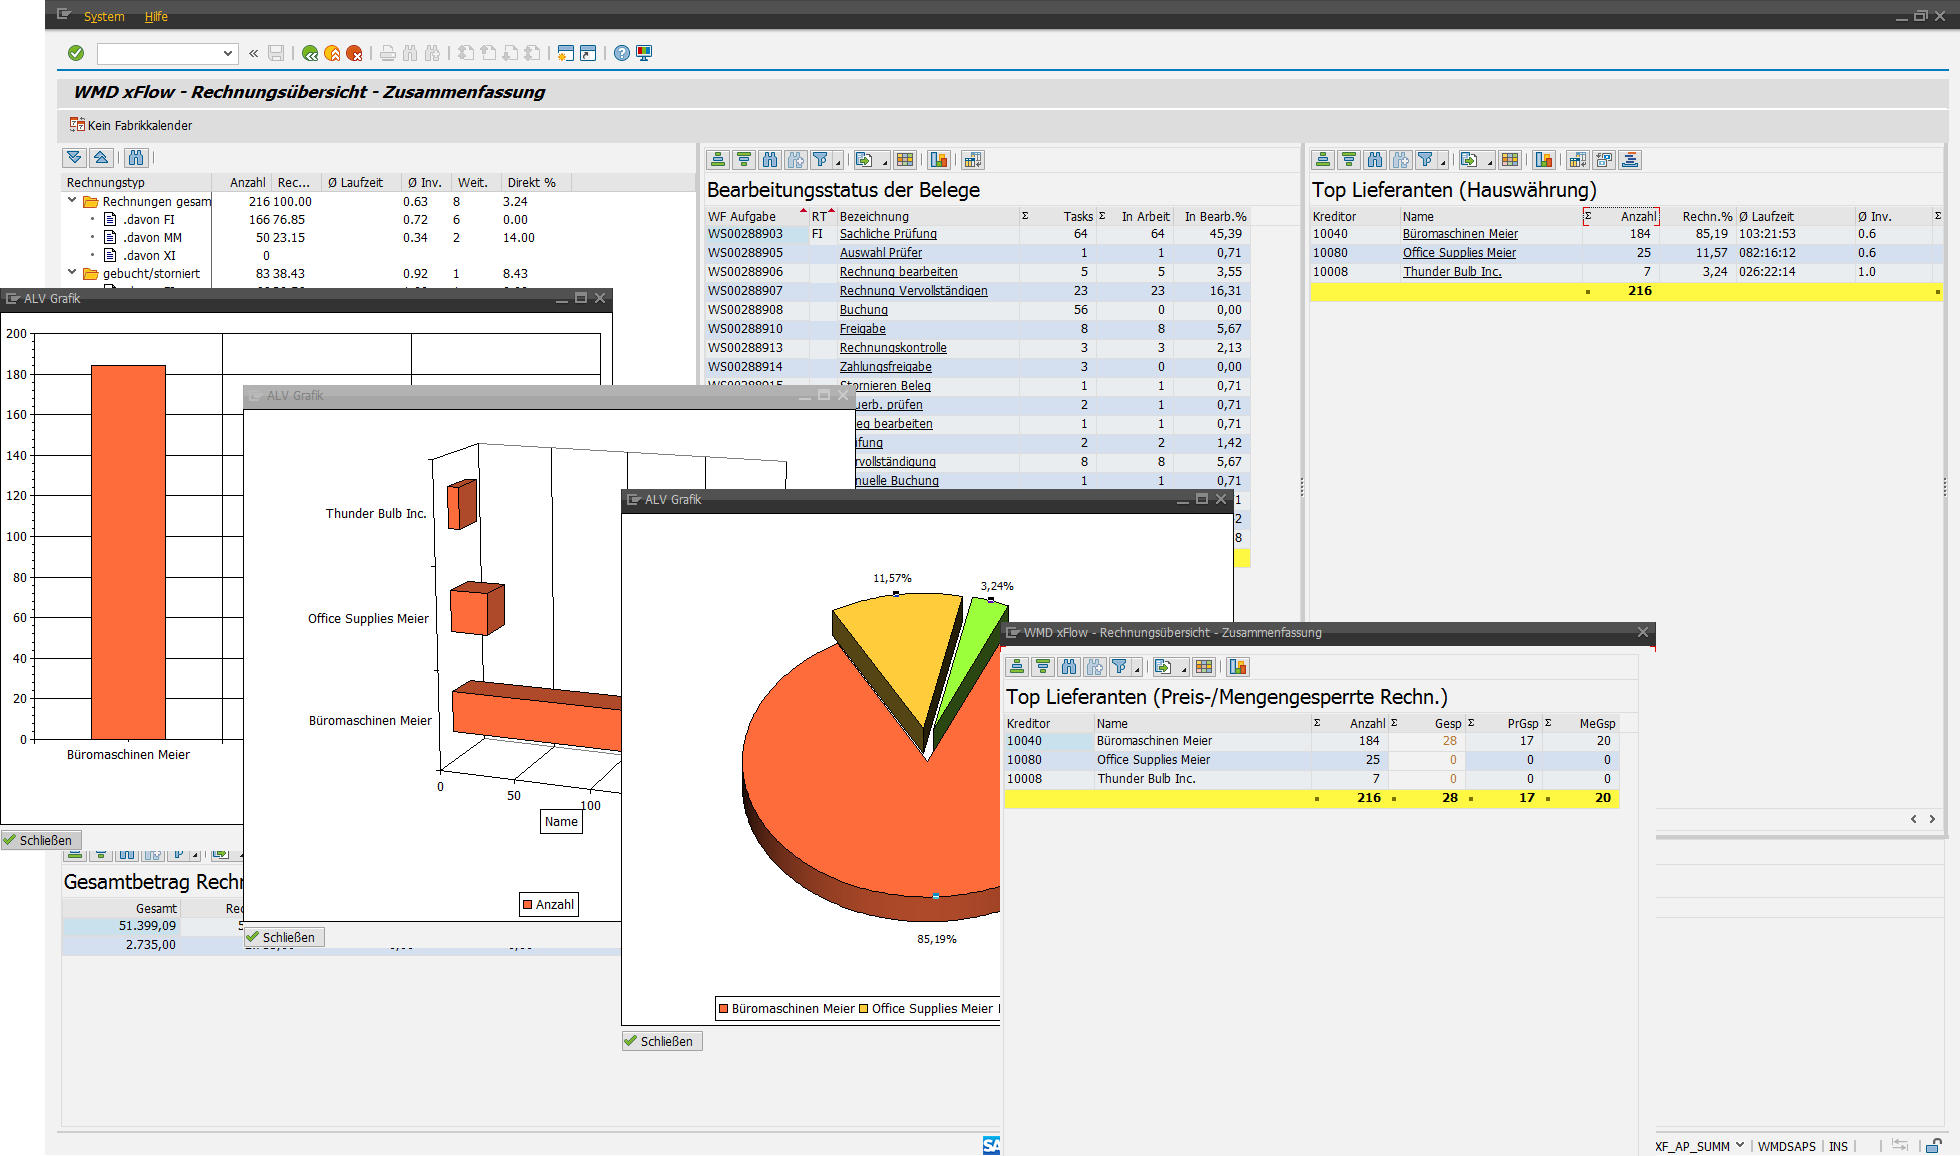Click the red Cancel icon
This screenshot has height=1156, width=1960.
354,53
